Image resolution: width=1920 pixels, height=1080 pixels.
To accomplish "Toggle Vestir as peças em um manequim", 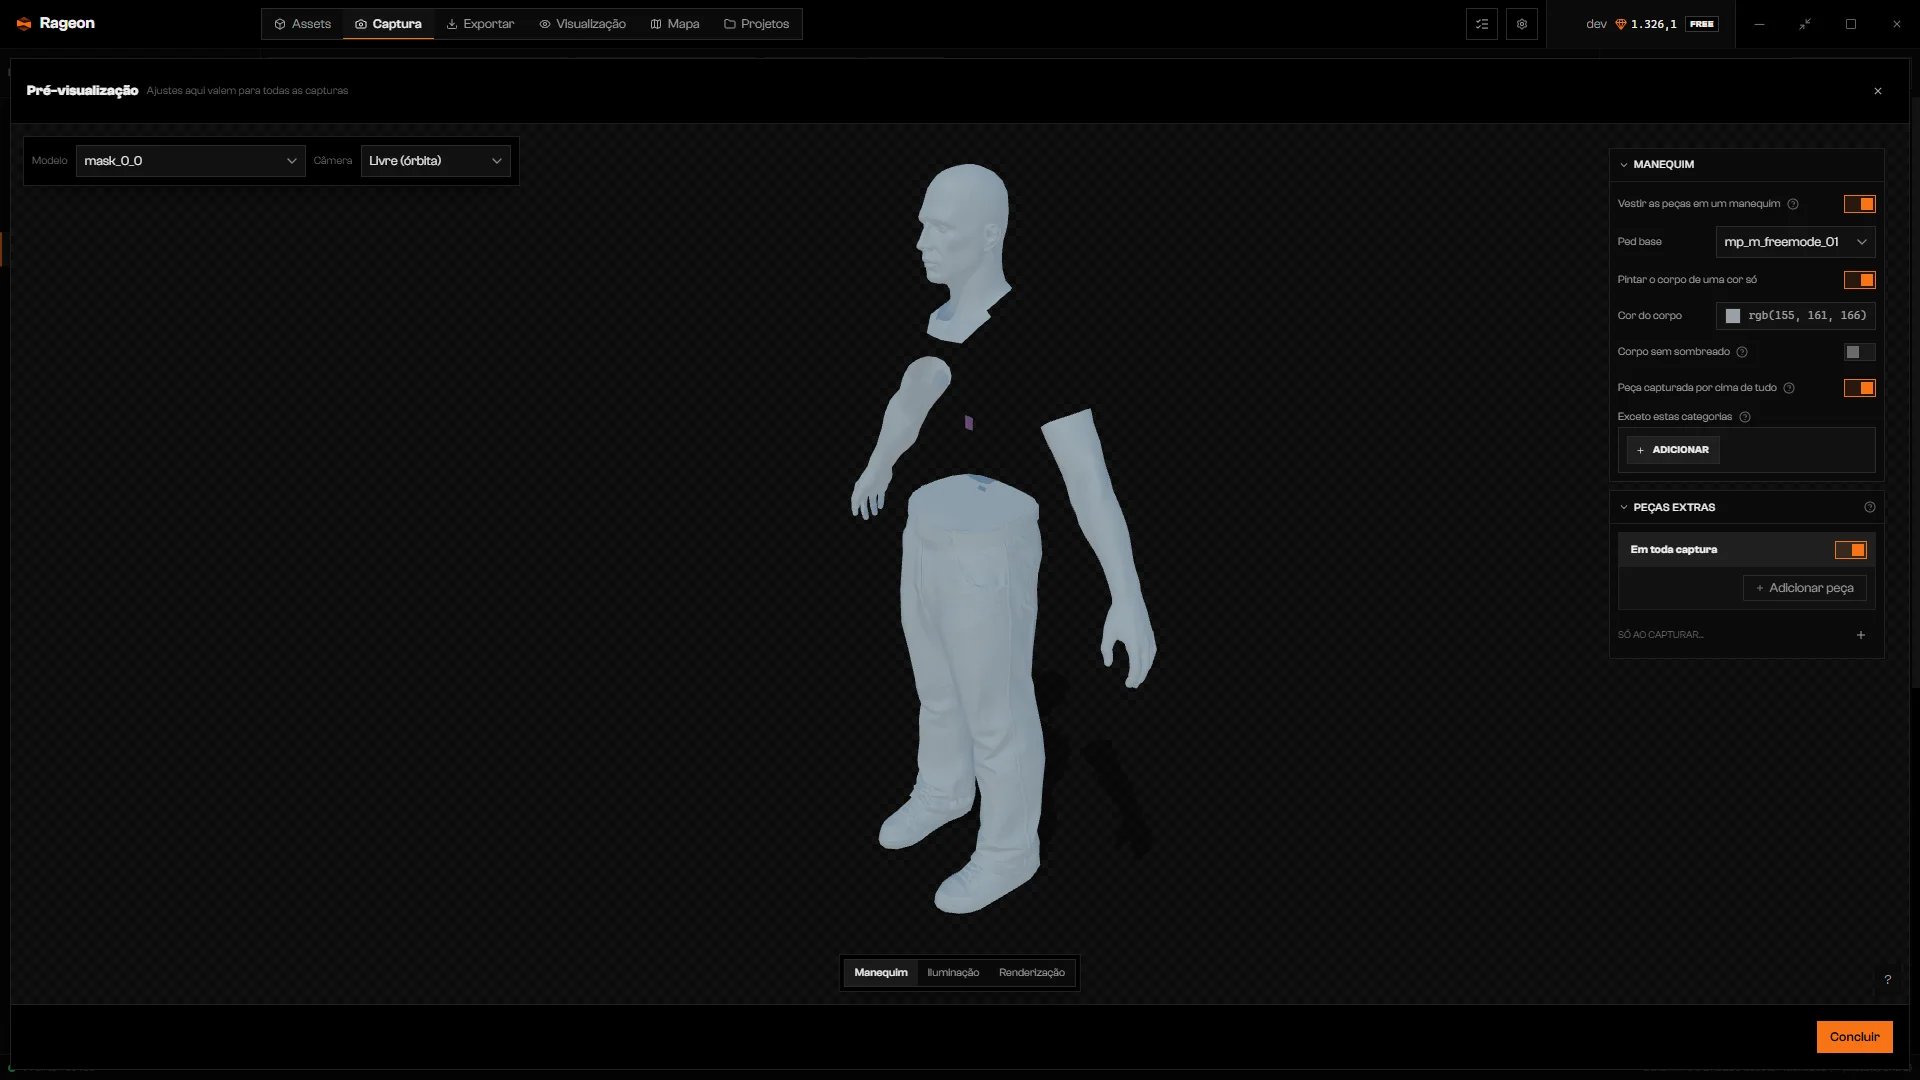I will click(x=1860, y=204).
